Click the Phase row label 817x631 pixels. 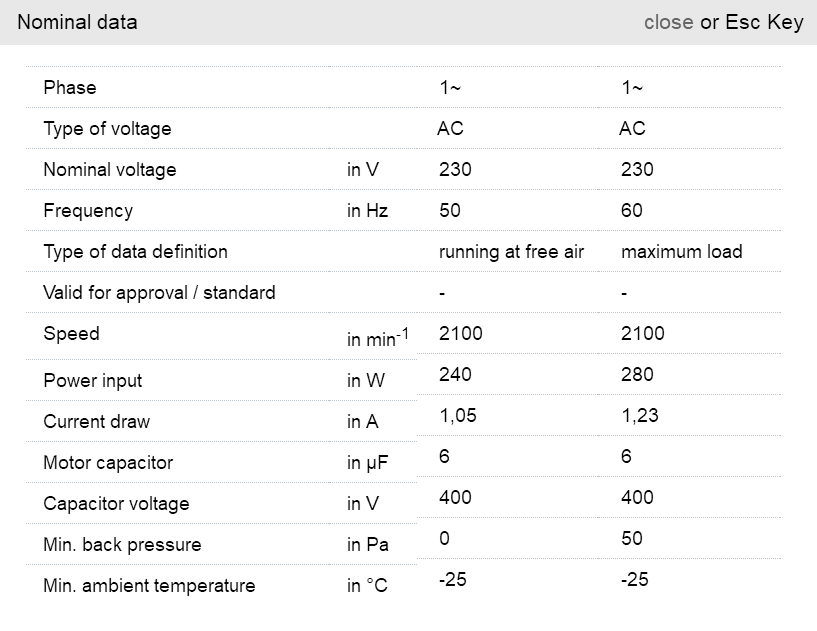(70, 88)
